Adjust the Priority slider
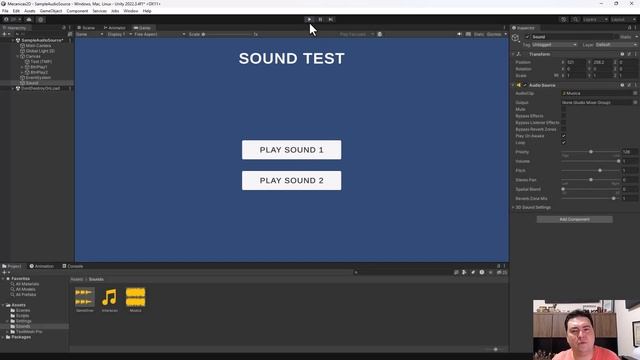This screenshot has width=640, height=360. [591, 152]
